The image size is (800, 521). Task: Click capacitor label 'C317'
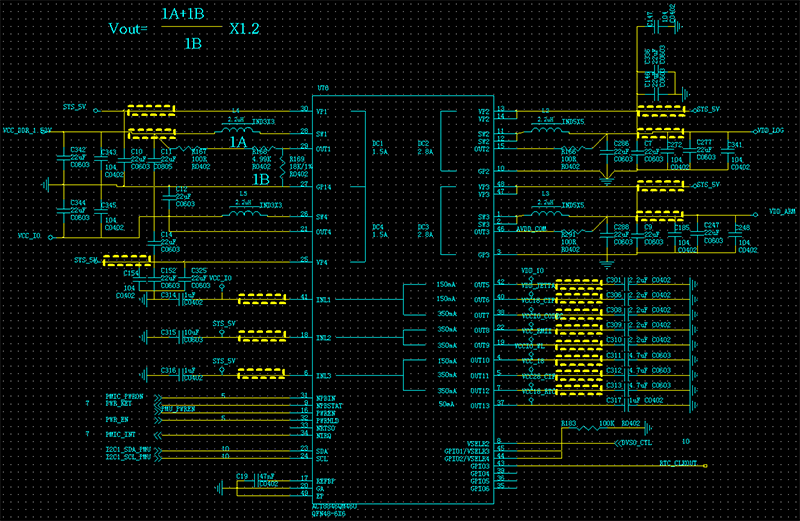[614, 401]
